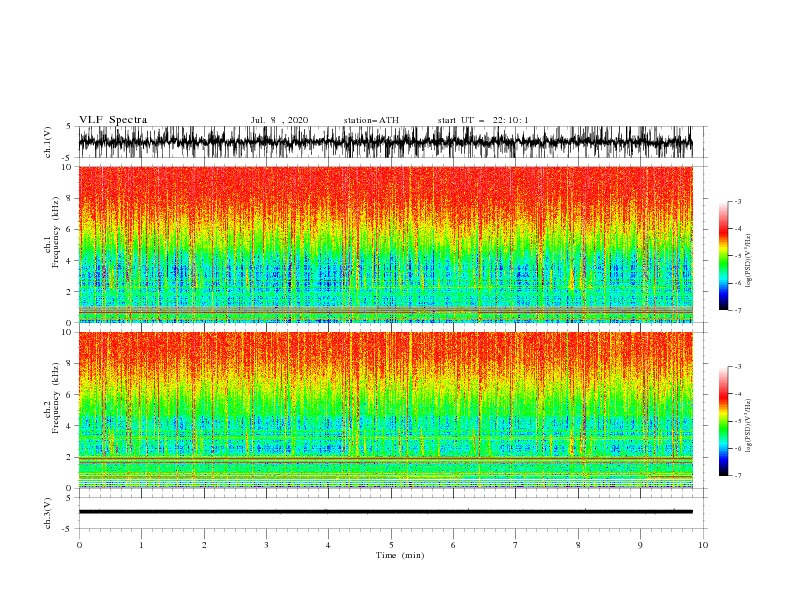The width and height of the screenshot is (792, 612).
Task: Click the "ch.1(V)" axis label
Action: tap(48, 142)
